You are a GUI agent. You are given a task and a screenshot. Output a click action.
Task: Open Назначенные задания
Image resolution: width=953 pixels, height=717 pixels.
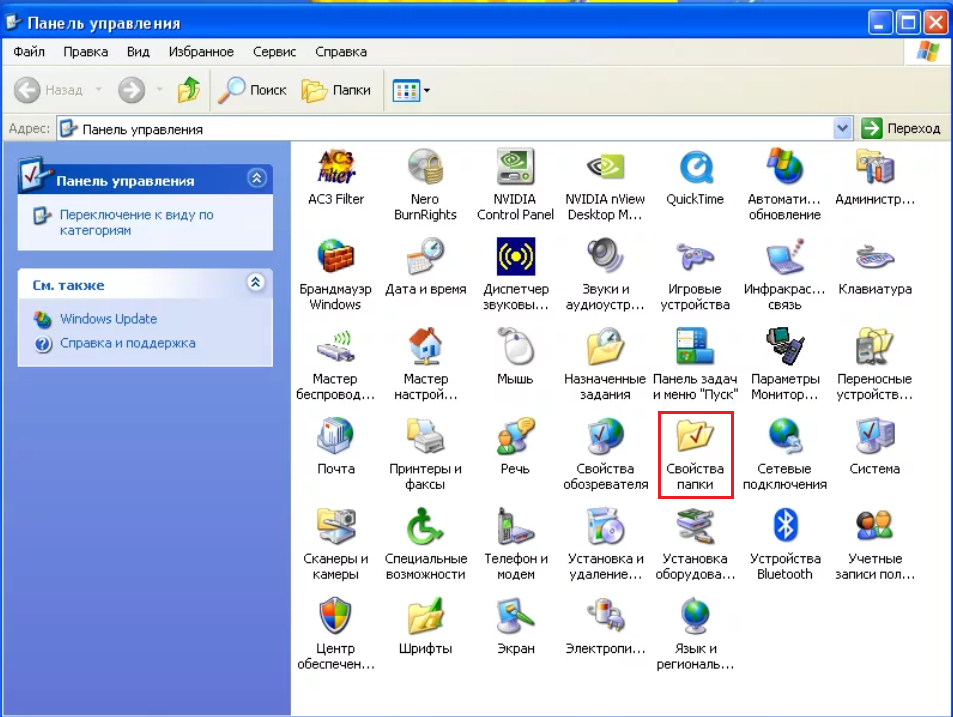(605, 365)
